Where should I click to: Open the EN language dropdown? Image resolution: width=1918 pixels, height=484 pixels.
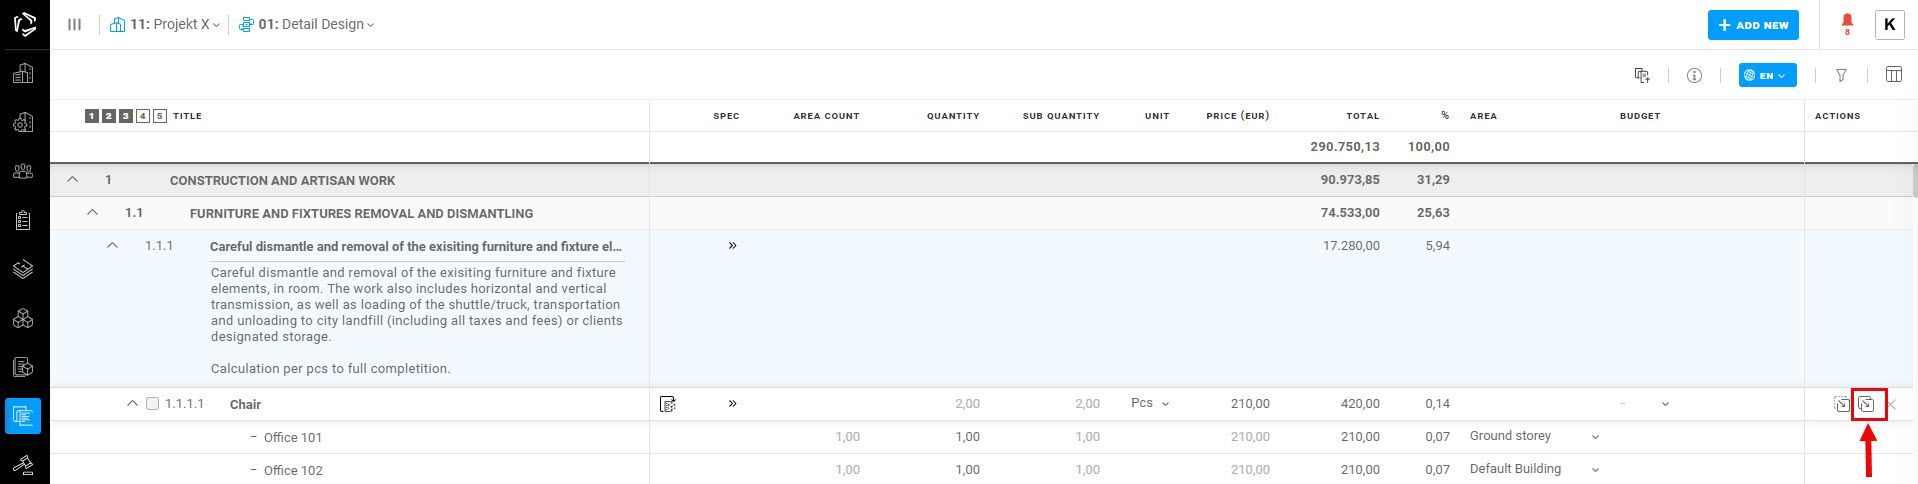1767,75
